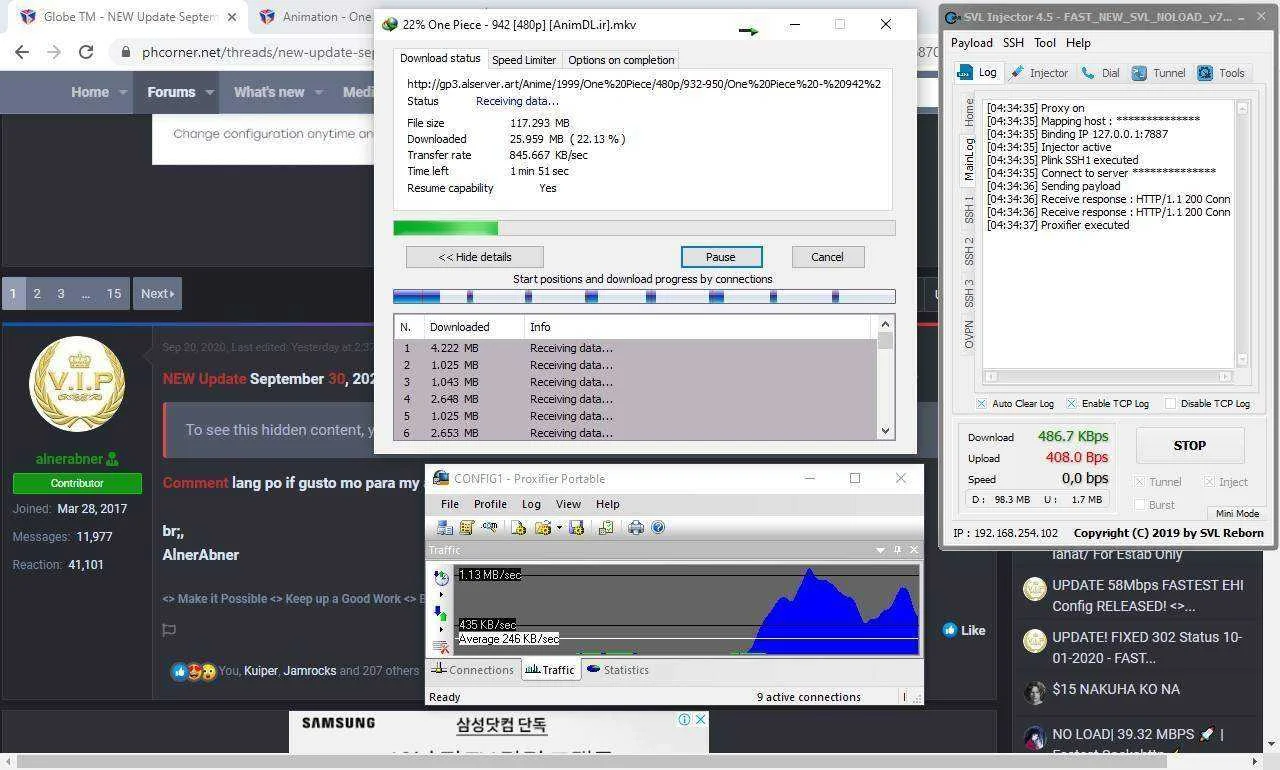Toggle the Tunnel checkbox in SVL Injector
The image size is (1280, 770).
1139,482
